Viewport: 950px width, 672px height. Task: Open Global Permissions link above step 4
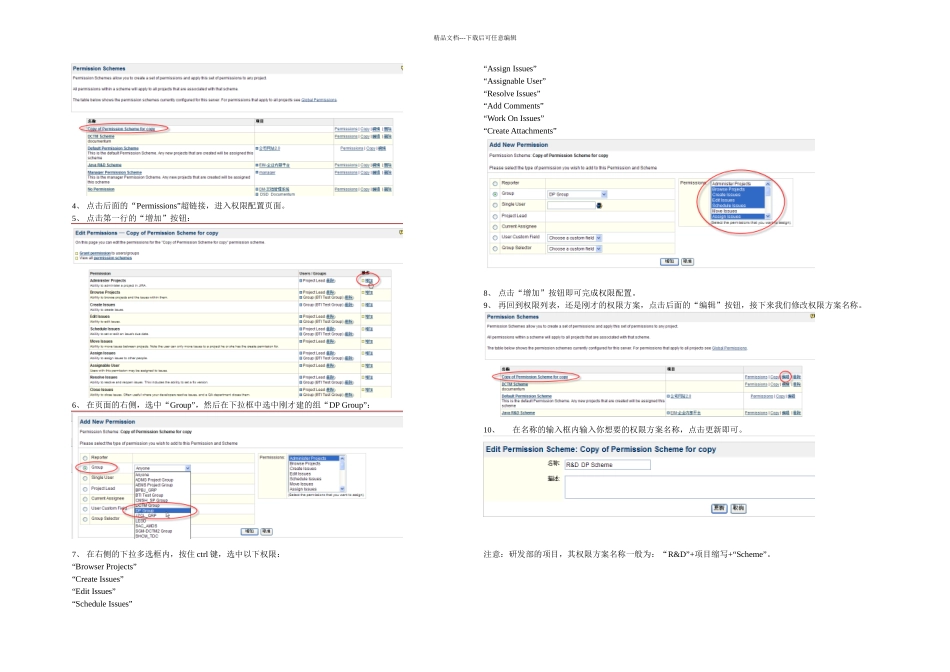(319, 100)
